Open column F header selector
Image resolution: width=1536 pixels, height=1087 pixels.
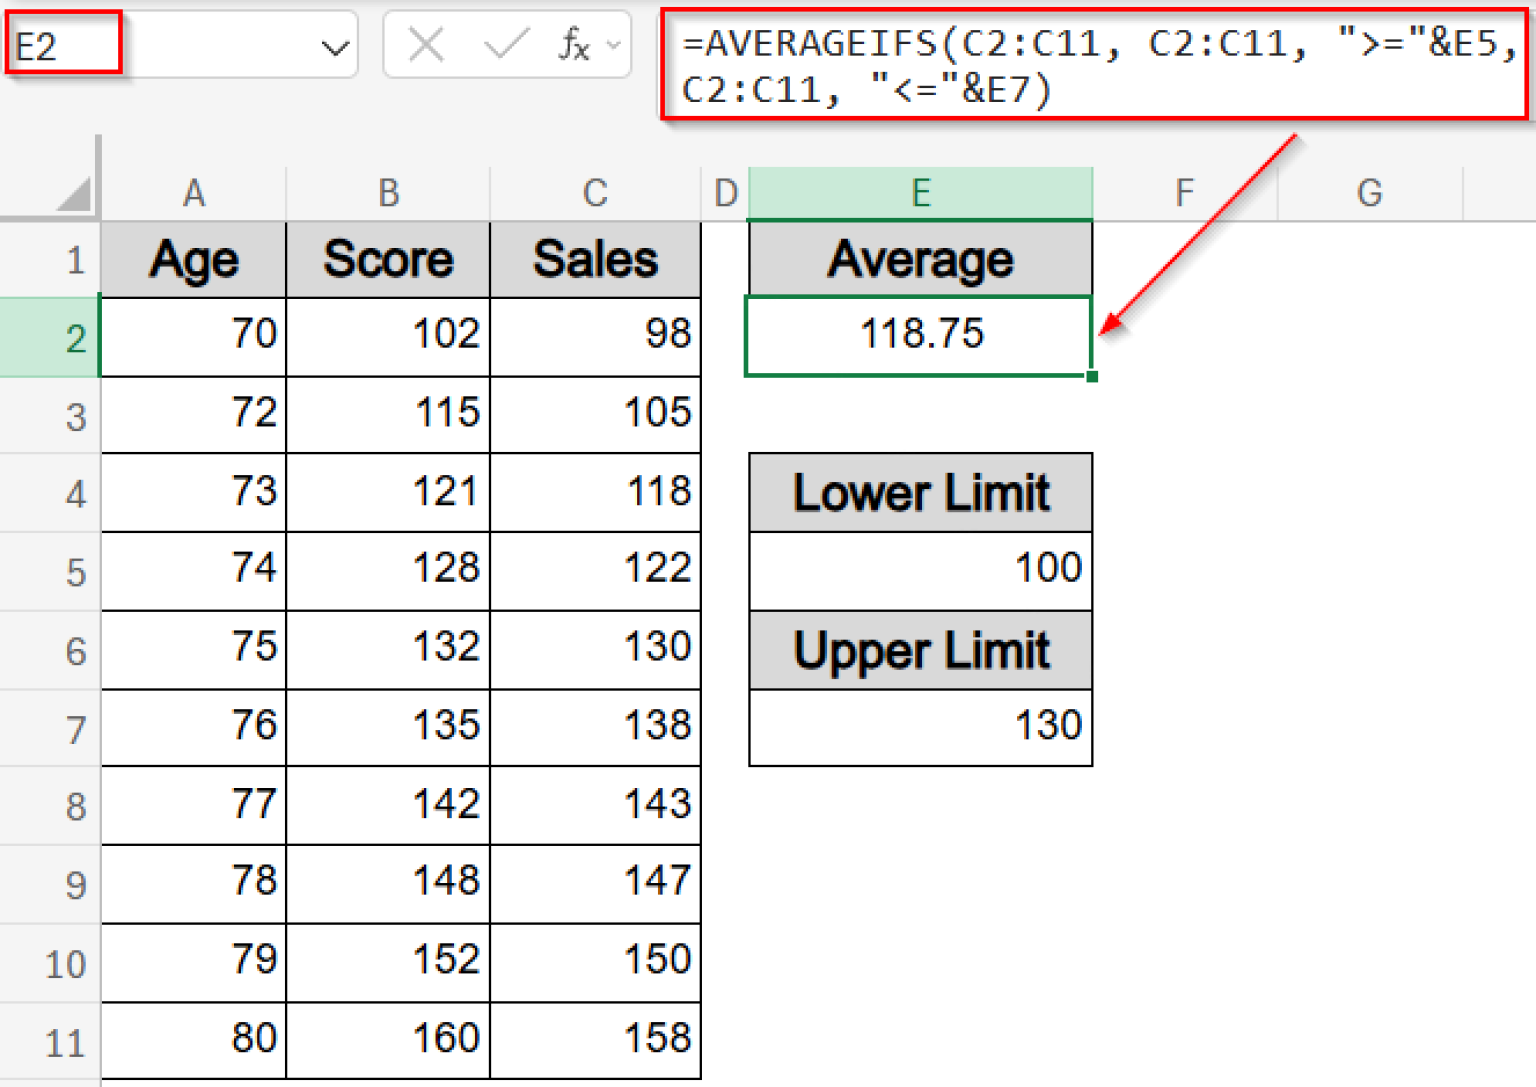coord(1184,192)
